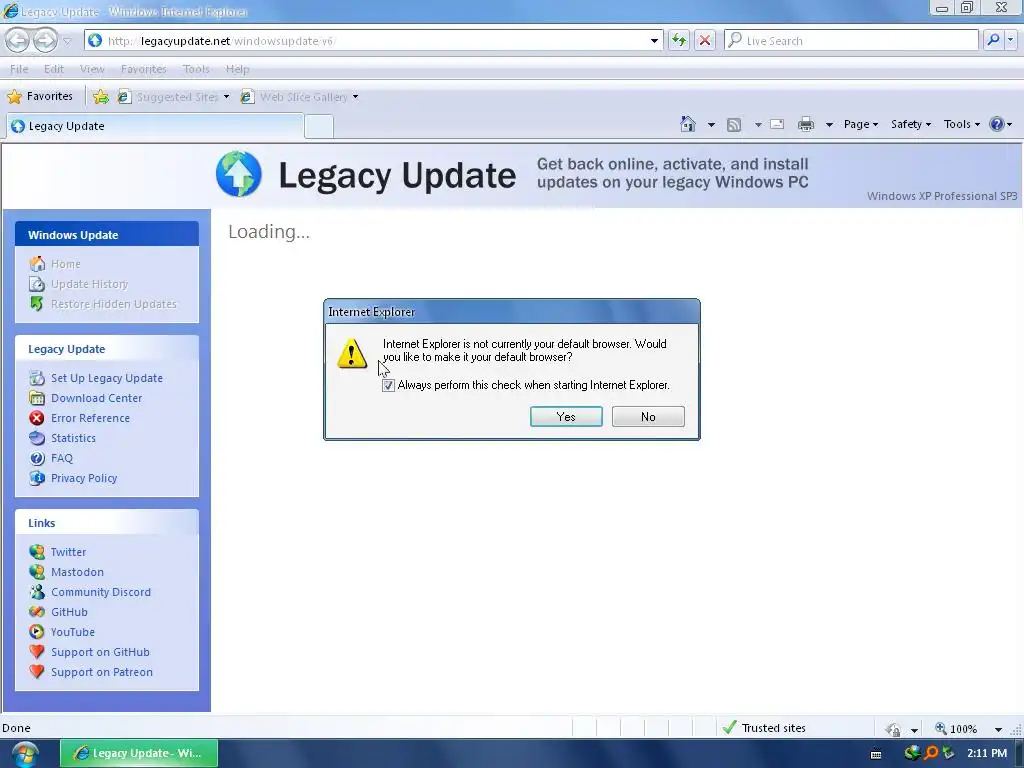Click the Update History clock icon

(37, 284)
